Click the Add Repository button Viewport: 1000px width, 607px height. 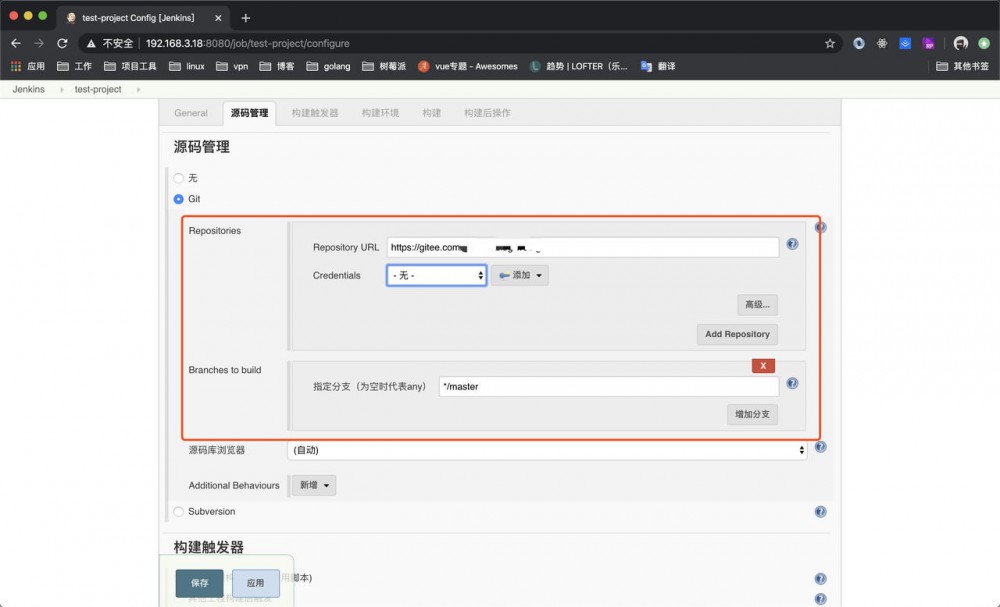737,334
